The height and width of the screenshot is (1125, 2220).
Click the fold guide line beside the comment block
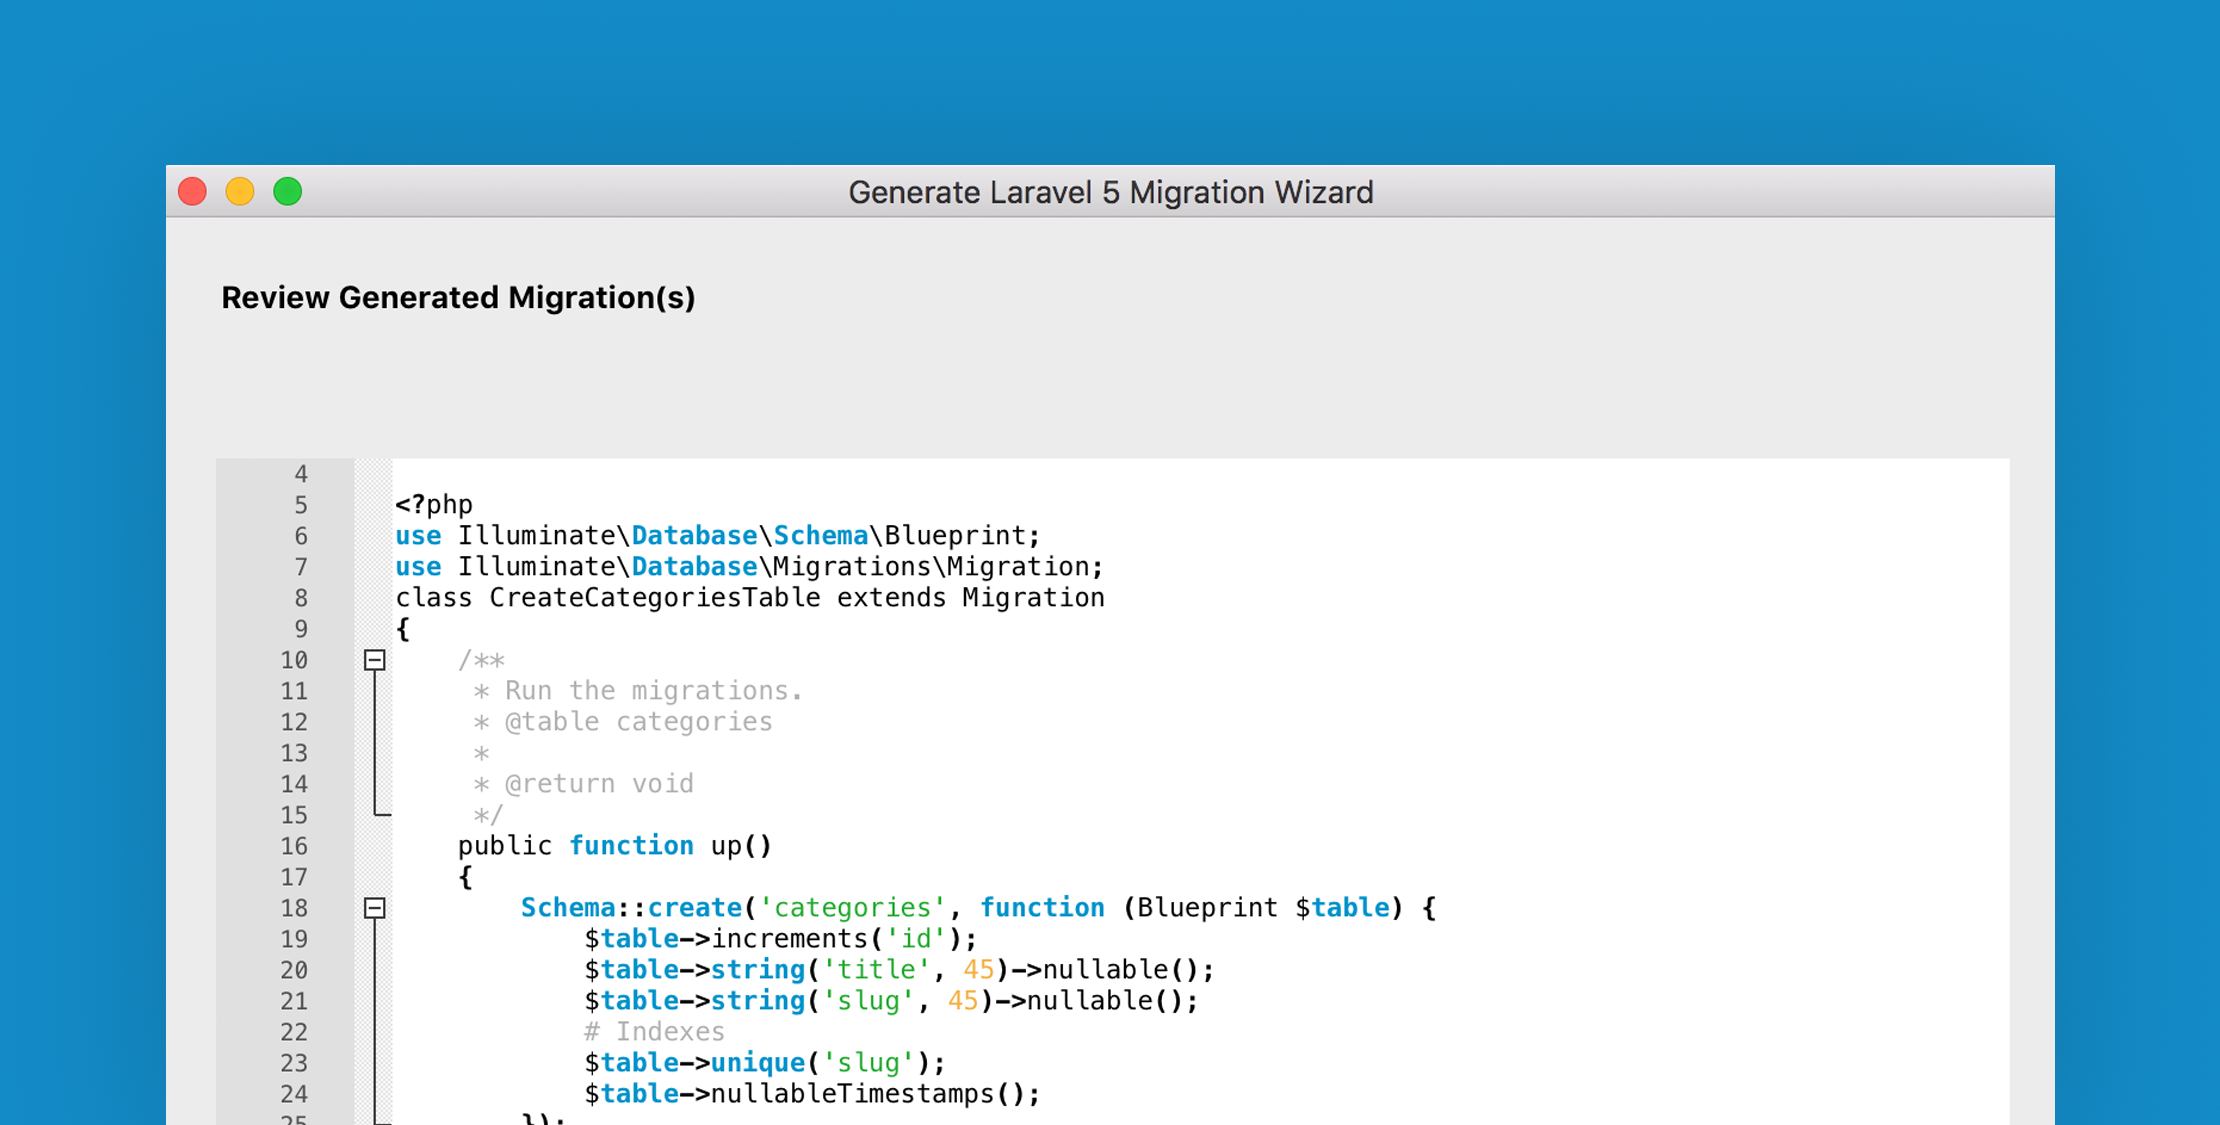coord(374,740)
